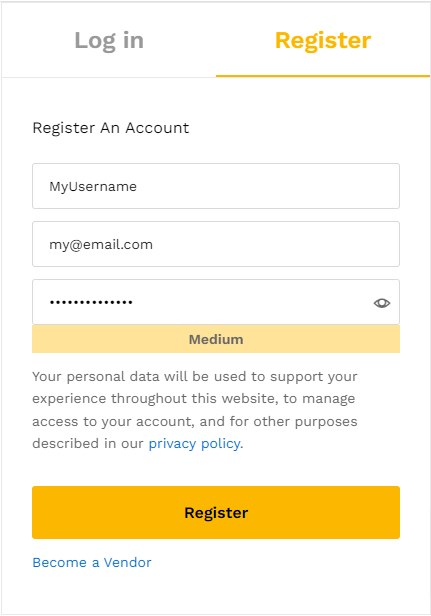
Task: Click the orange underline beneath Register tab
Action: 323,76
